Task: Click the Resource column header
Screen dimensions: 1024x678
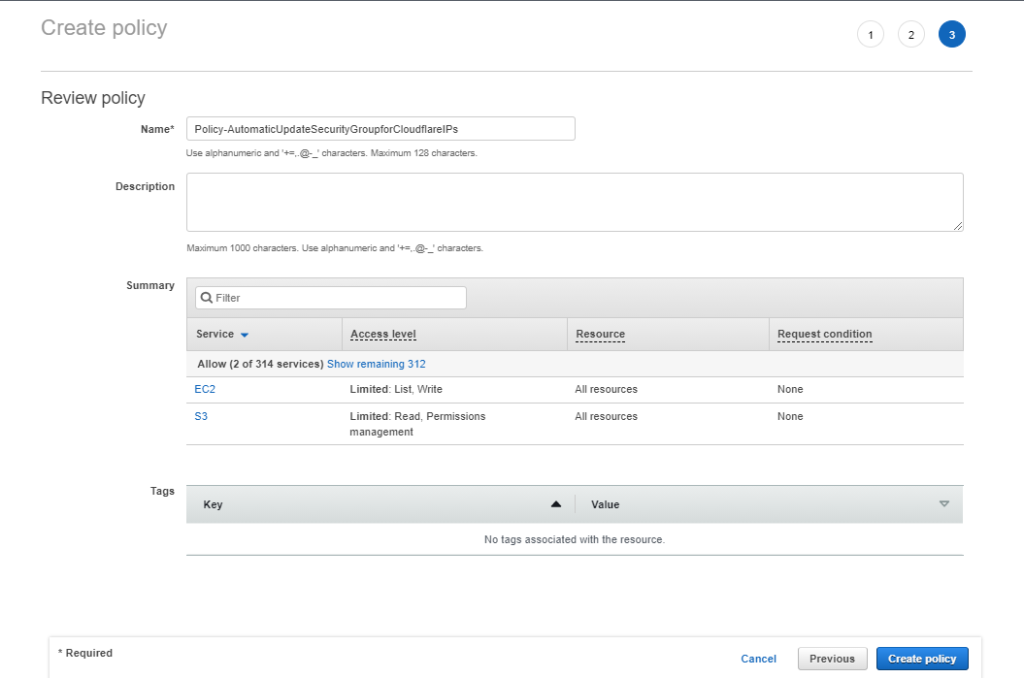Action: coord(600,334)
